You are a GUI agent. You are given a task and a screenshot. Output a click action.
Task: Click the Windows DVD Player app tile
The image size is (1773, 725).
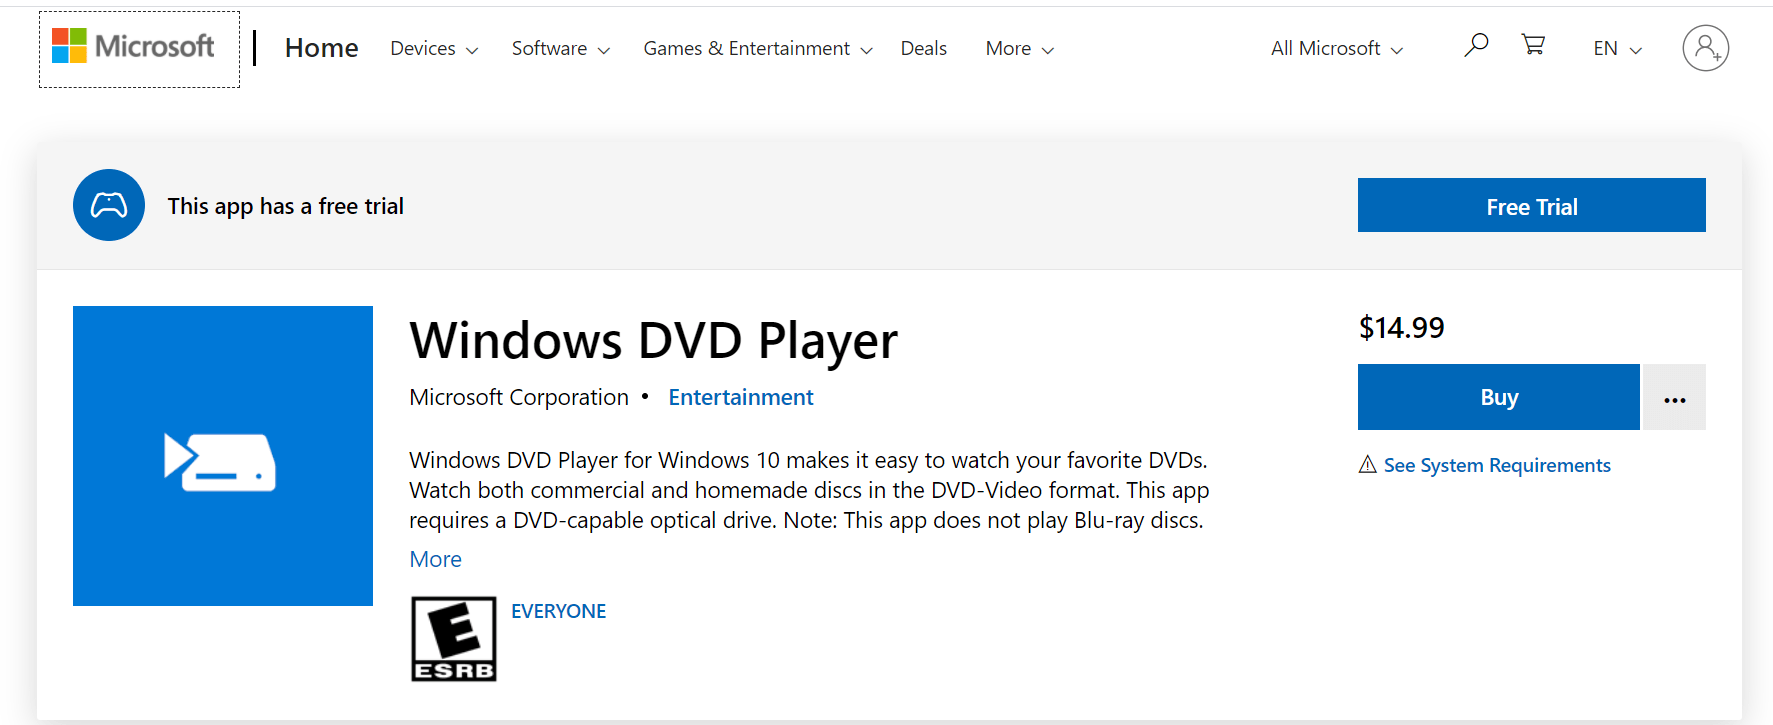(x=223, y=456)
